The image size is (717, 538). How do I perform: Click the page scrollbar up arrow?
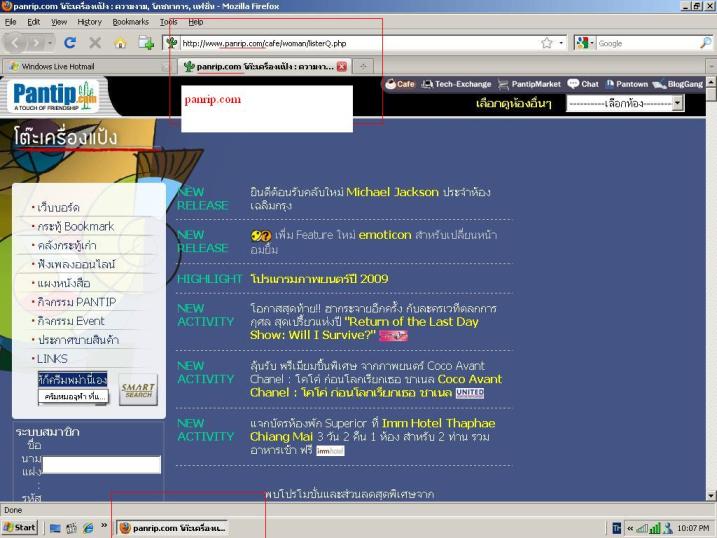click(711, 82)
